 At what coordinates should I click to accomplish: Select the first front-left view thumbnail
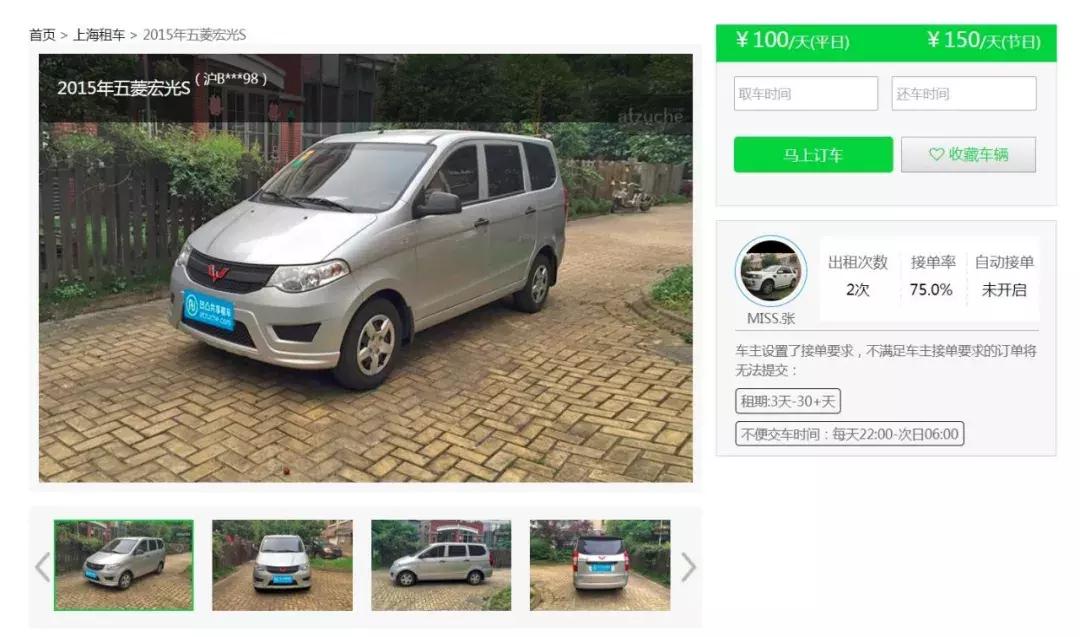pyautogui.click(x=124, y=565)
